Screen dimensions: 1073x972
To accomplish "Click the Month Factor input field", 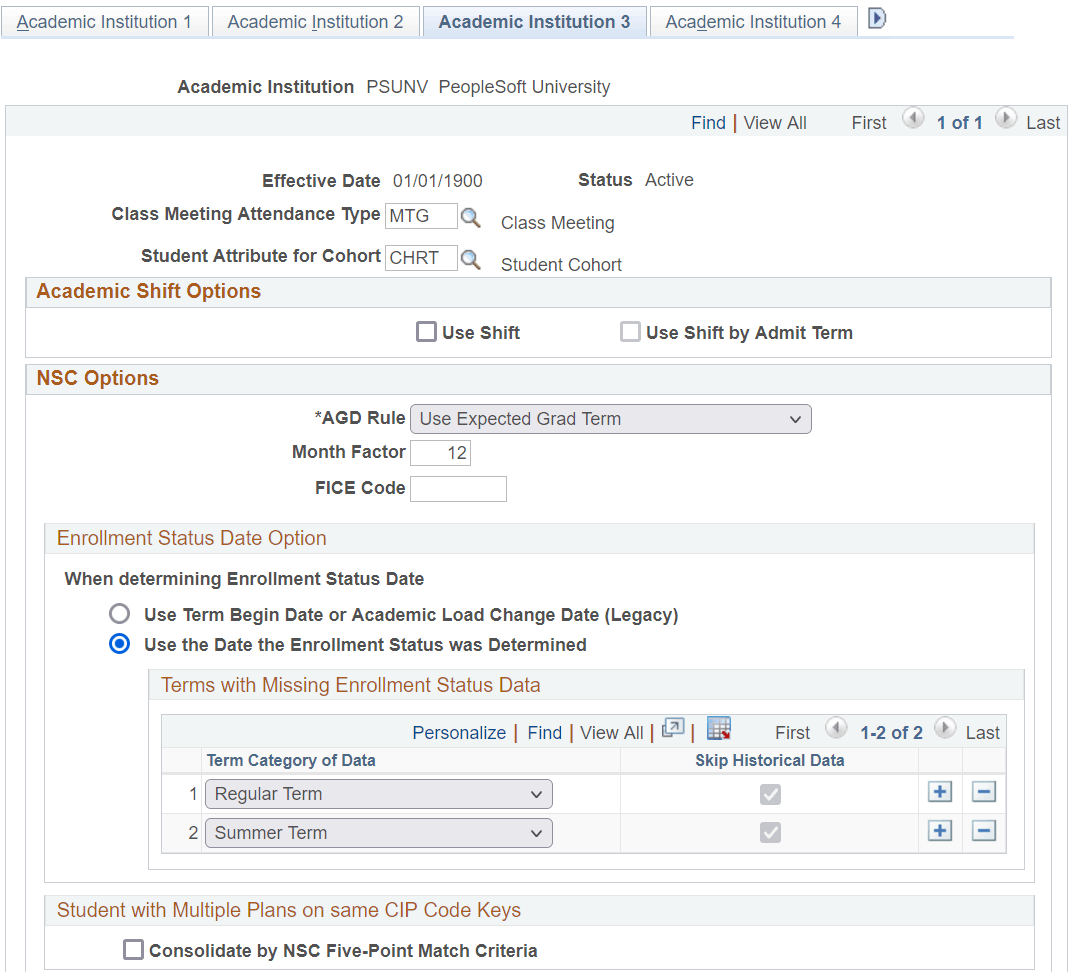I will coord(440,452).
